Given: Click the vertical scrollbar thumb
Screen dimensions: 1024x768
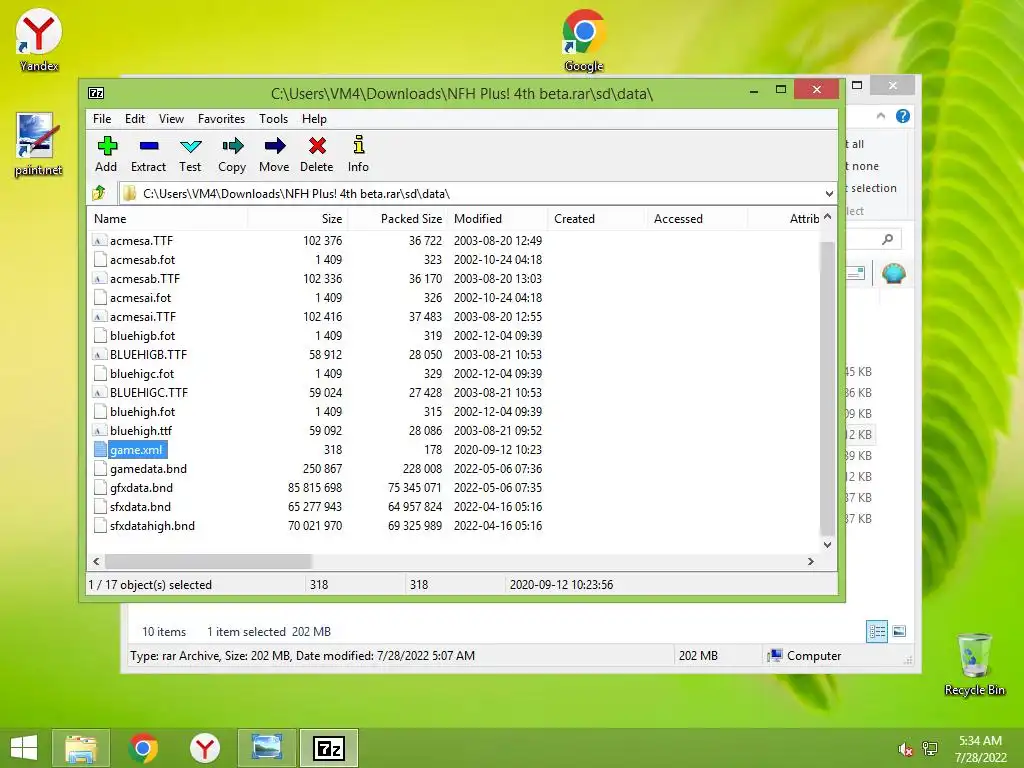Looking at the screenshot, I should [827, 388].
